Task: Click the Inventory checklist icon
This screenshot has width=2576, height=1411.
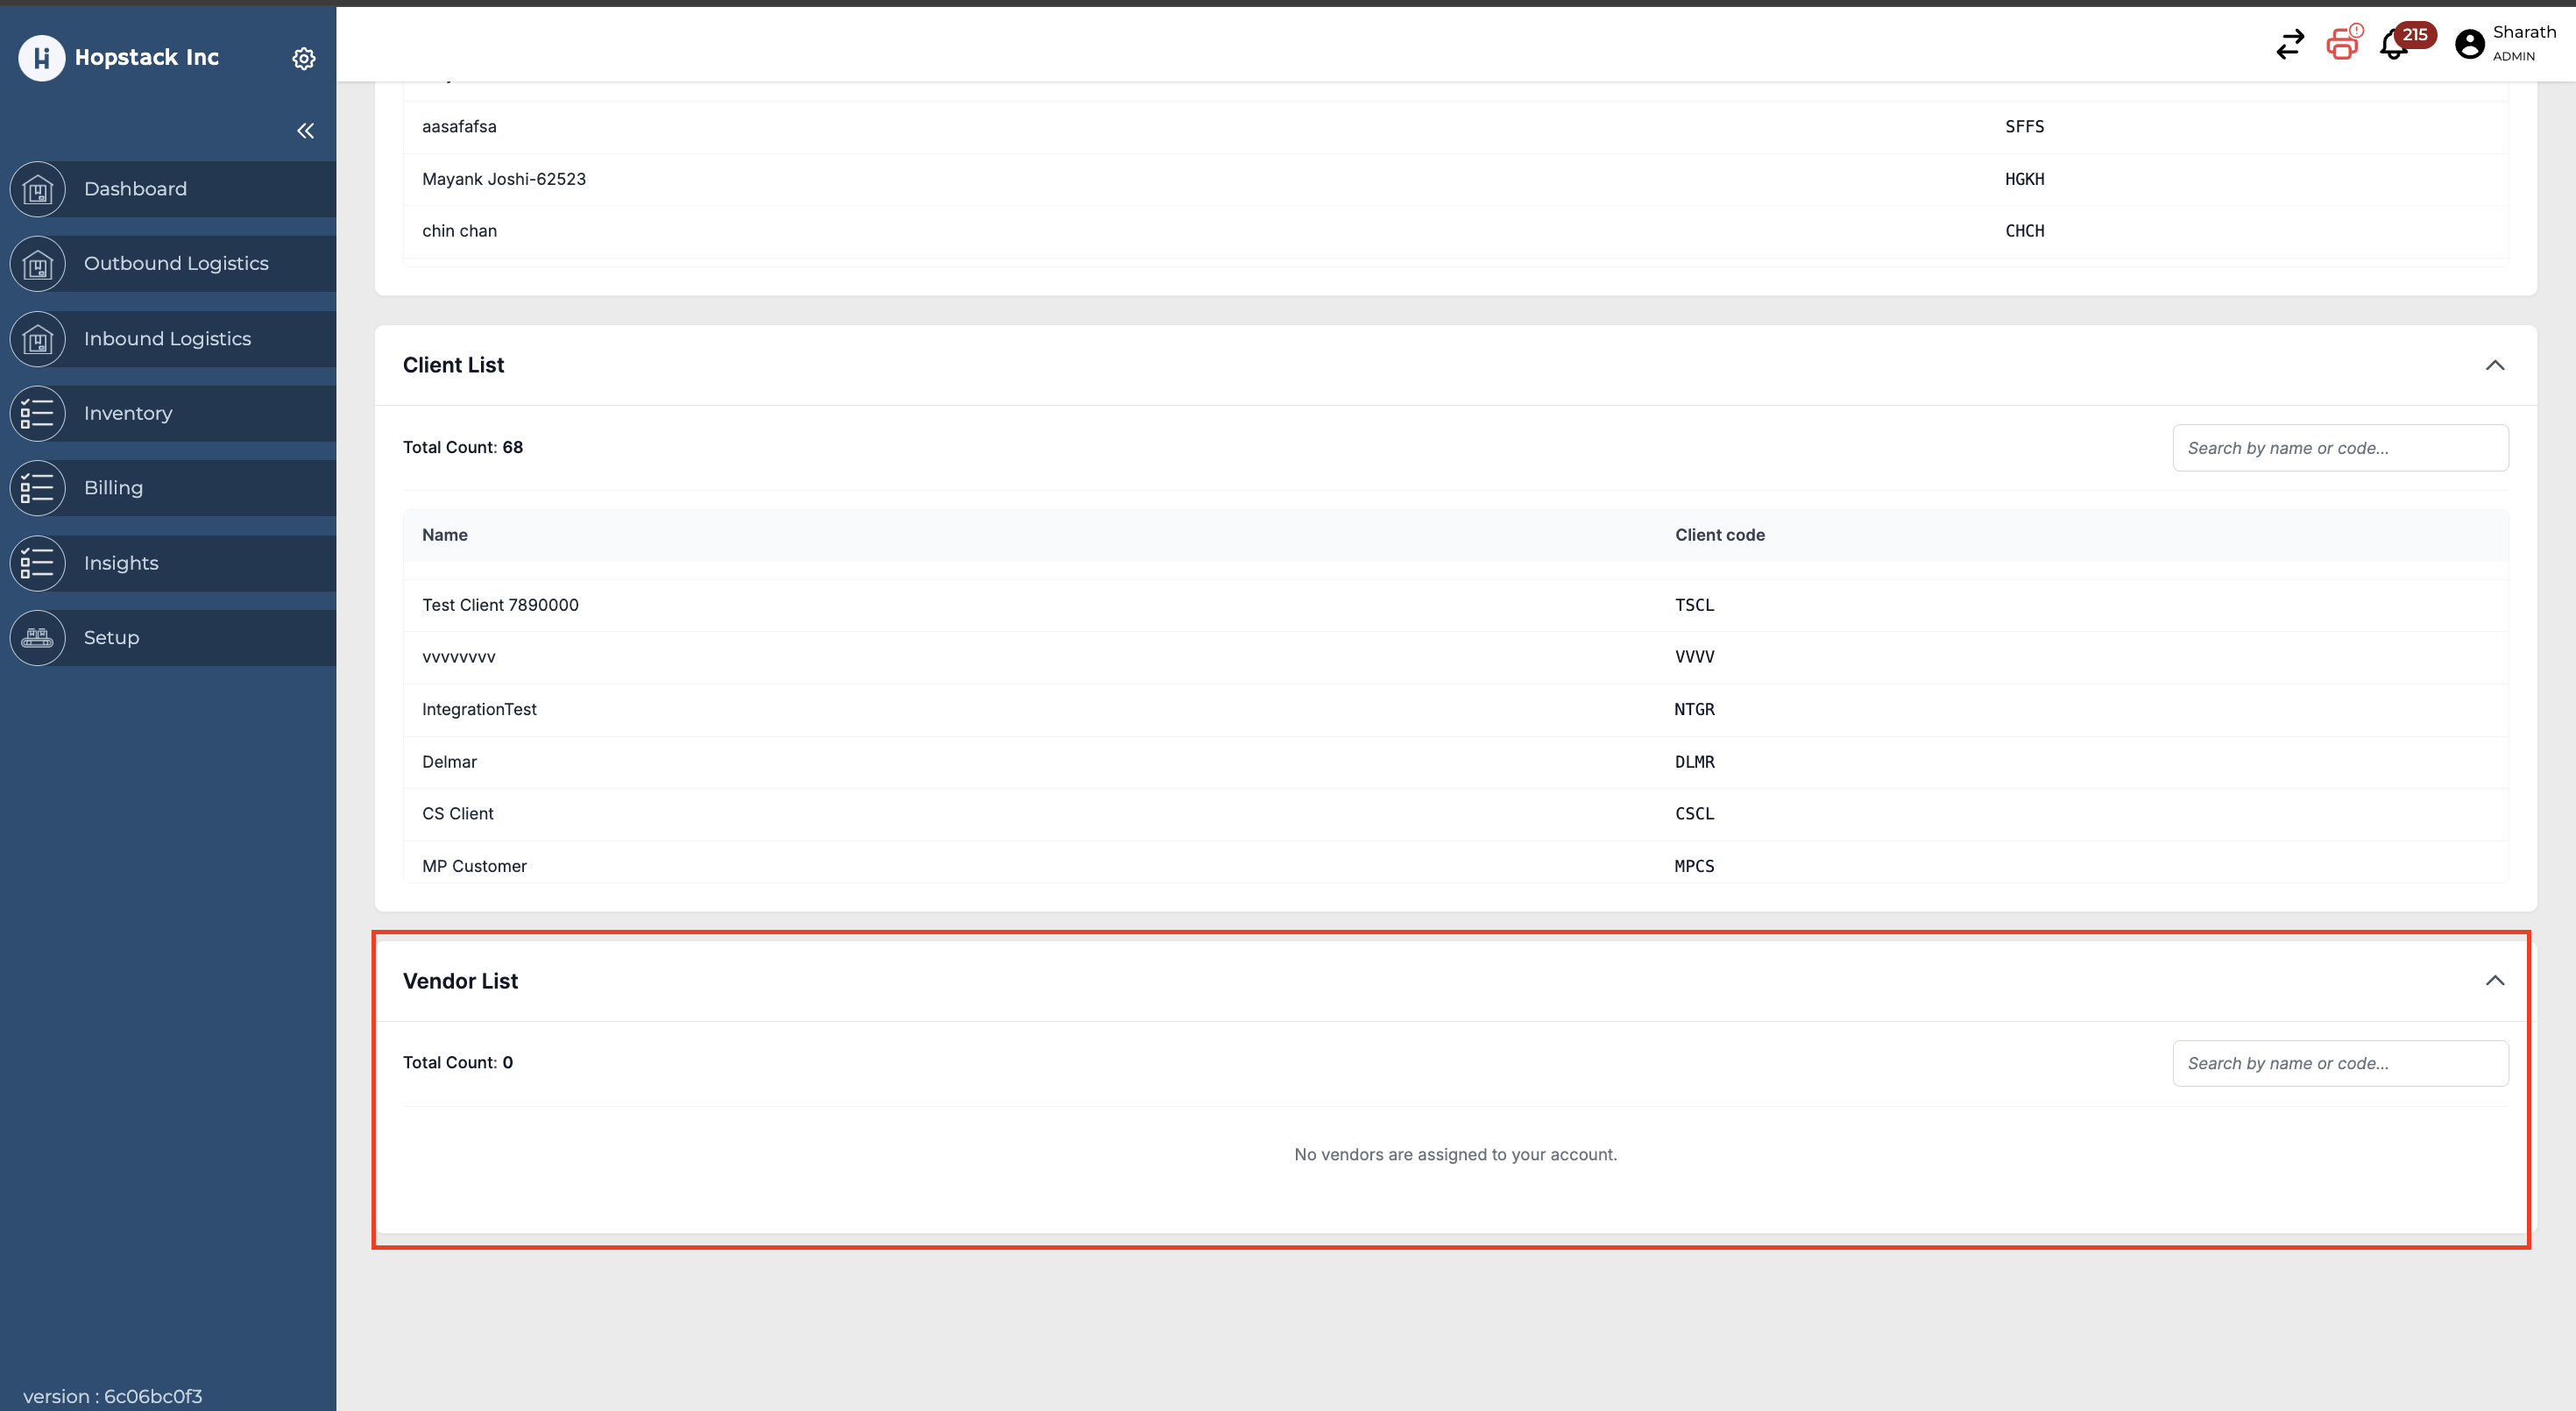Action: click(x=38, y=414)
